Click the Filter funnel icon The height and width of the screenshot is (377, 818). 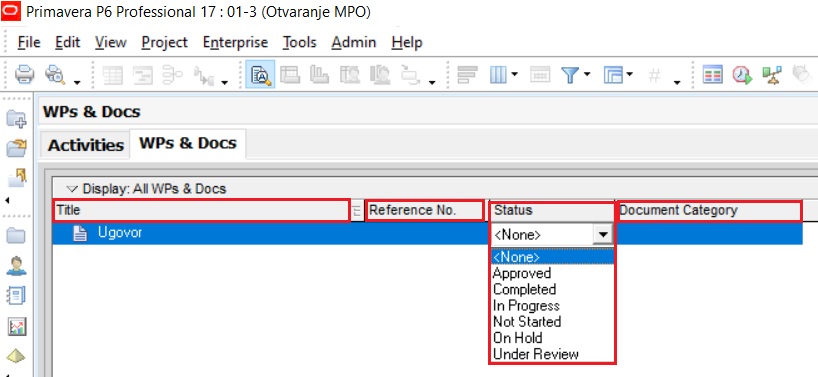coord(570,75)
